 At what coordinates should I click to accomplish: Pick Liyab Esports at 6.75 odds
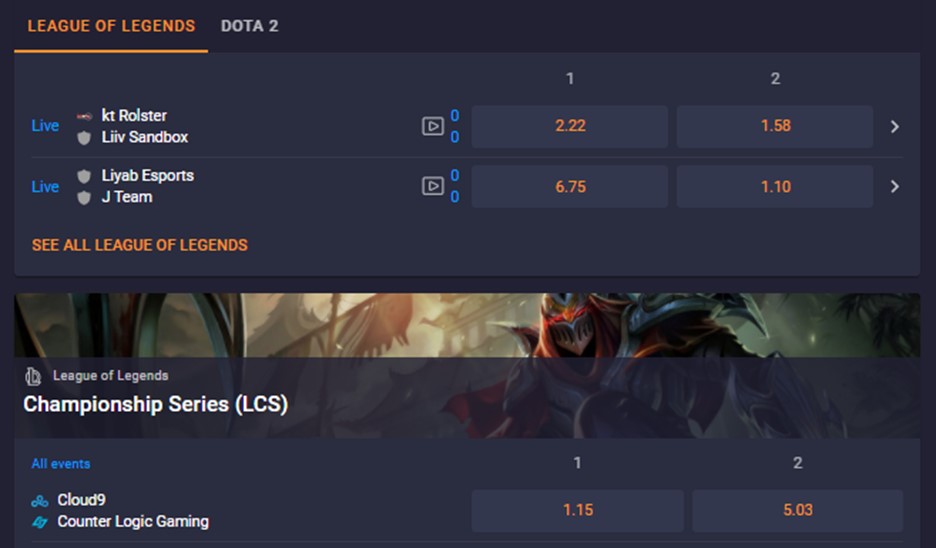coord(569,186)
